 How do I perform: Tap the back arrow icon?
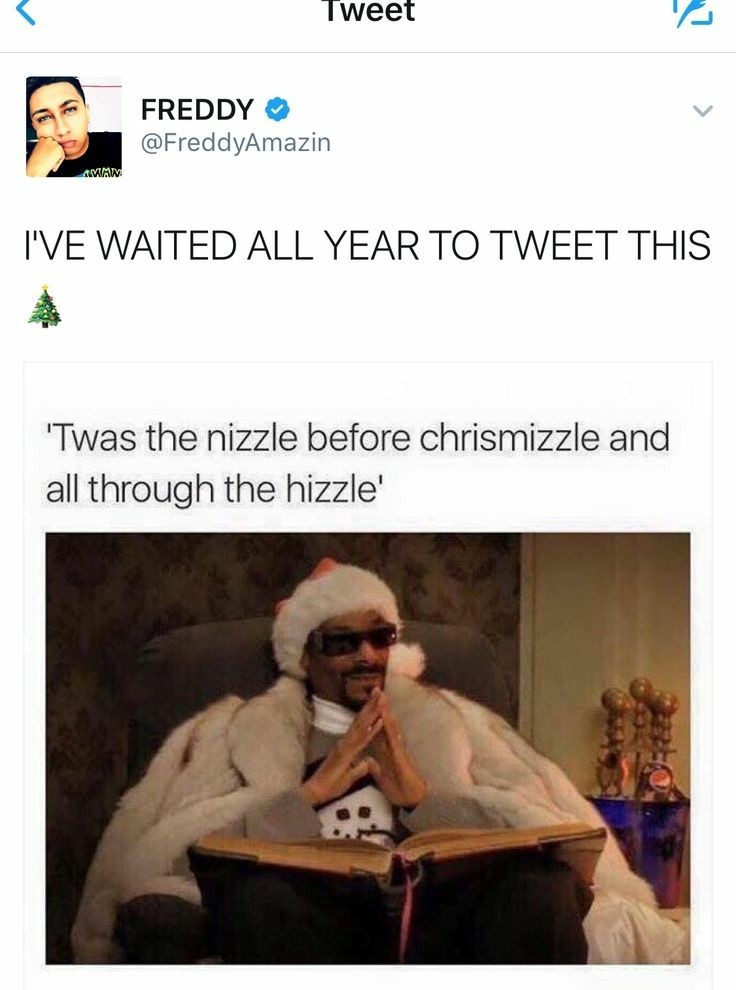pyautogui.click(x=25, y=11)
